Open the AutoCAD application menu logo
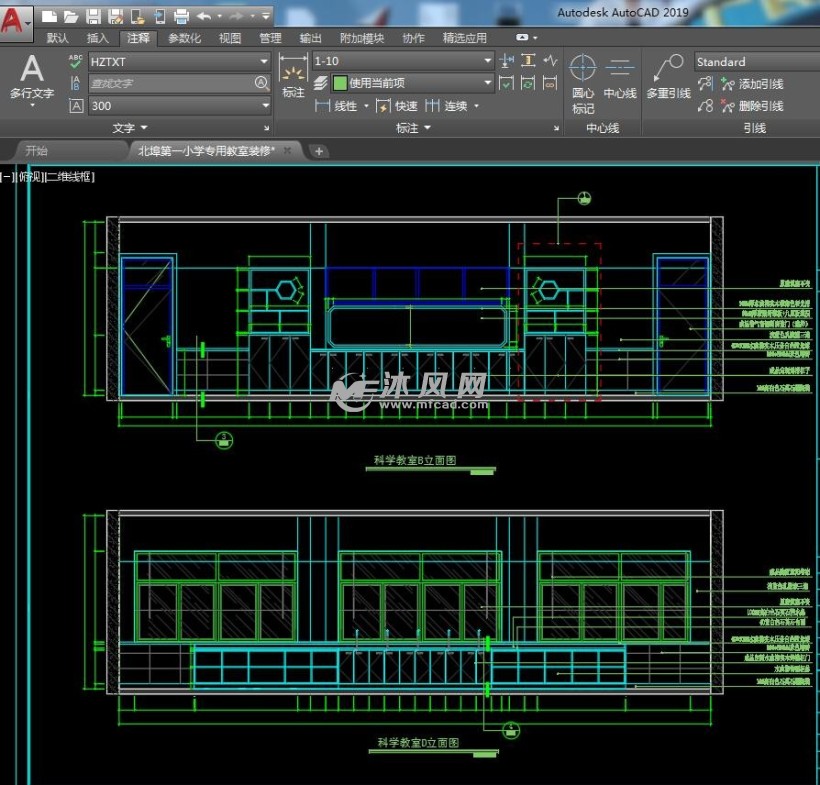The image size is (820, 785). click(x=14, y=18)
